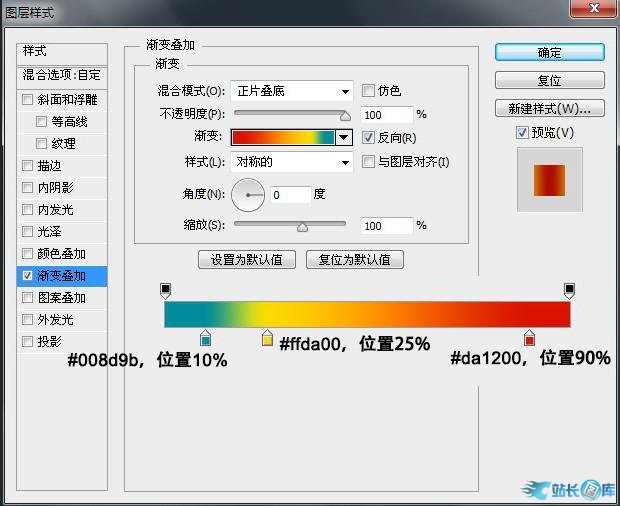The width and height of the screenshot is (620, 506).
Task: Enable the 仿色 dither checkbox
Action: [x=369, y=90]
